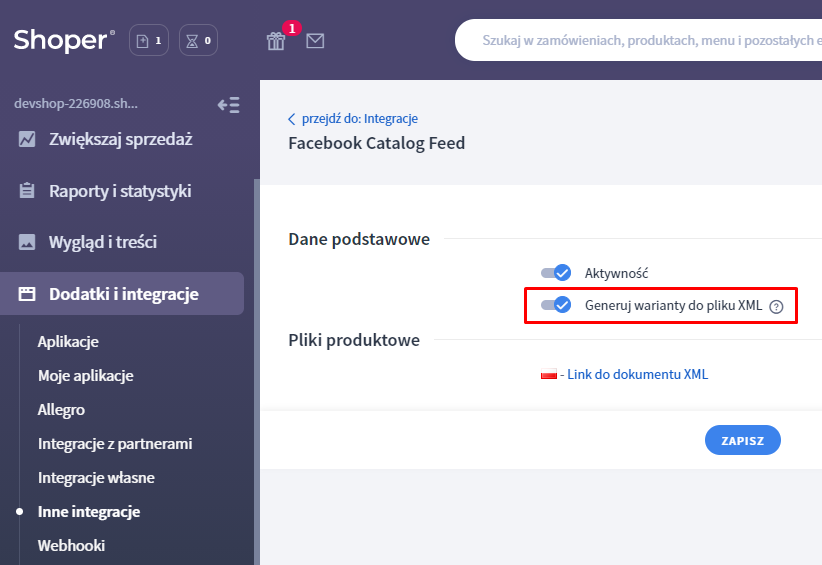
Task: Expand the Zwiększaj sprzedaż menu
Action: [x=120, y=139]
